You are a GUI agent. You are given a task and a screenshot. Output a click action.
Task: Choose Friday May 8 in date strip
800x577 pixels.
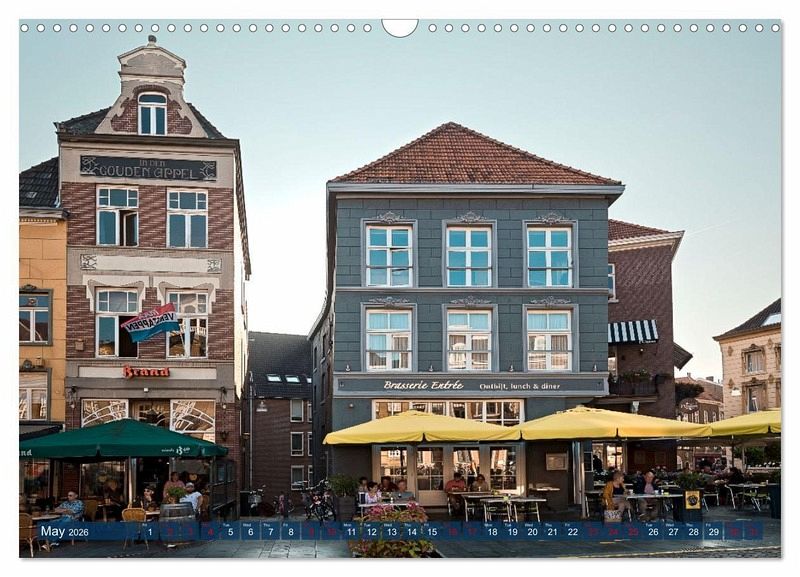(x=290, y=532)
